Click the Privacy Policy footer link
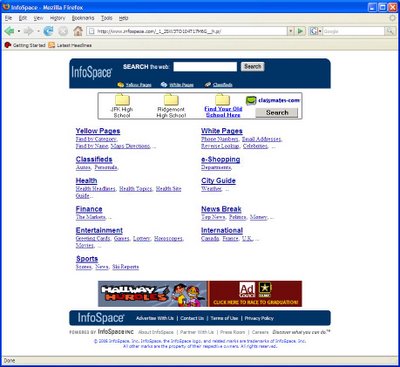 tap(259, 318)
